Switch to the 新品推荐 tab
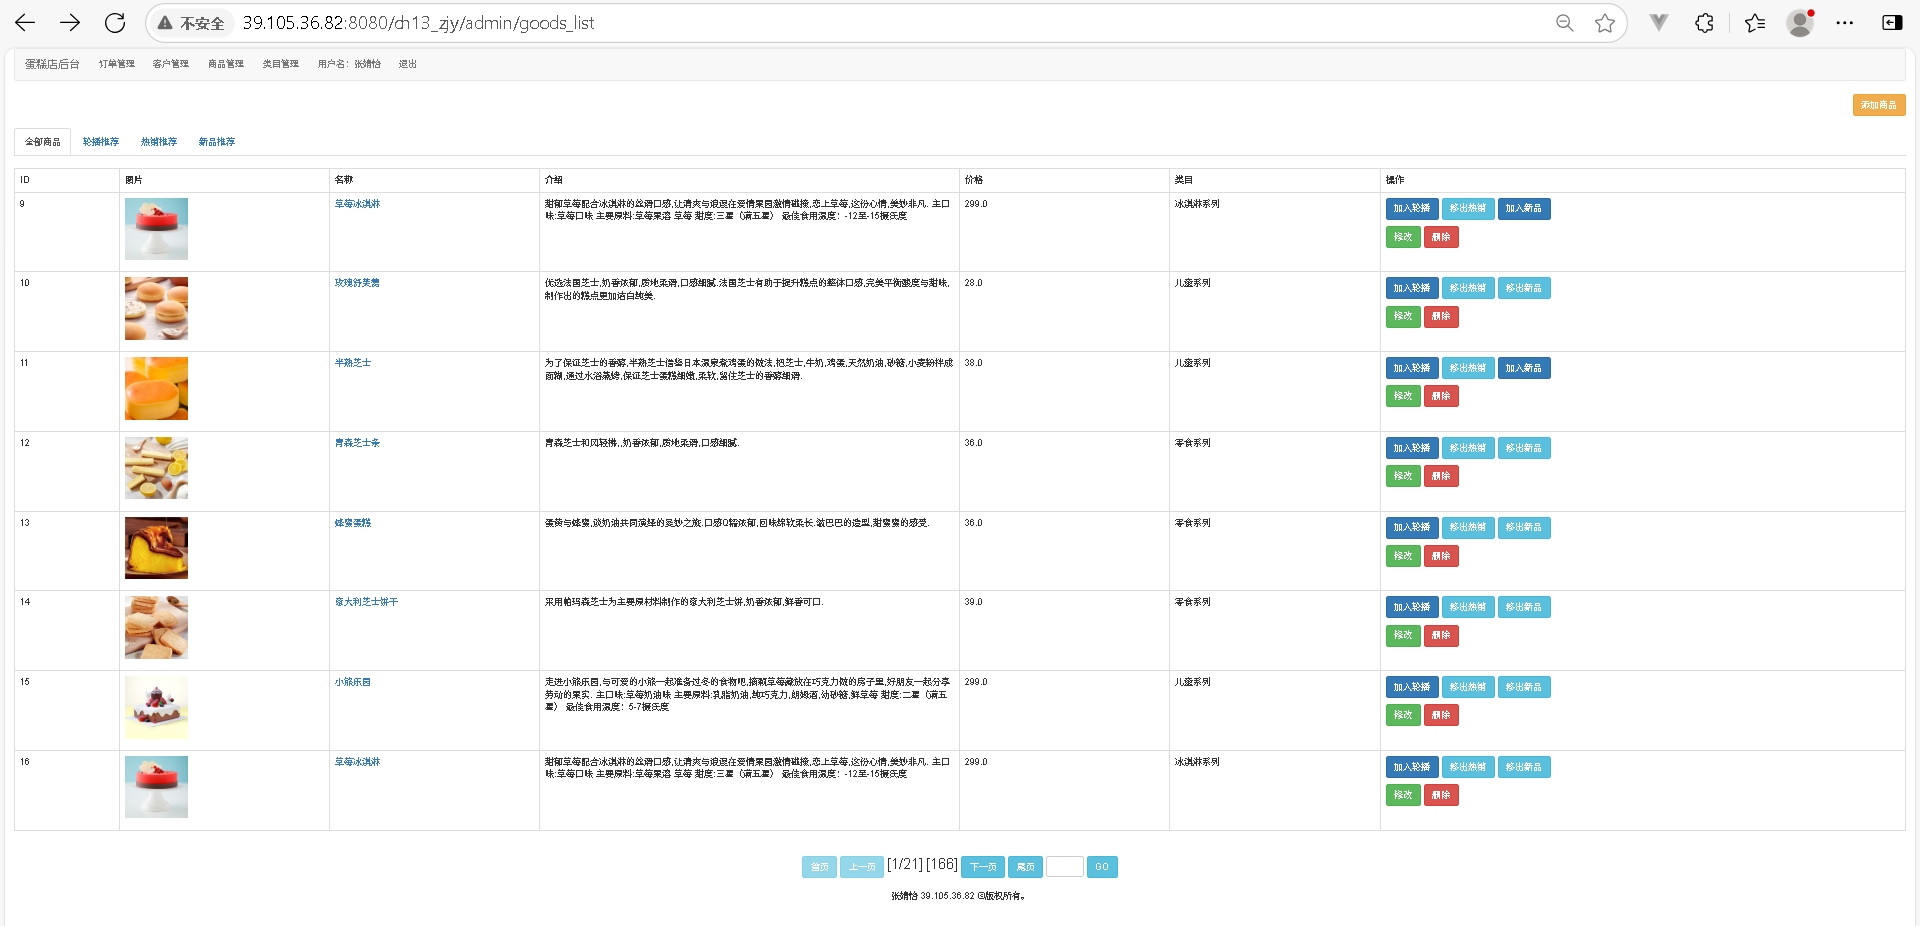The height and width of the screenshot is (926, 1920). (x=216, y=142)
